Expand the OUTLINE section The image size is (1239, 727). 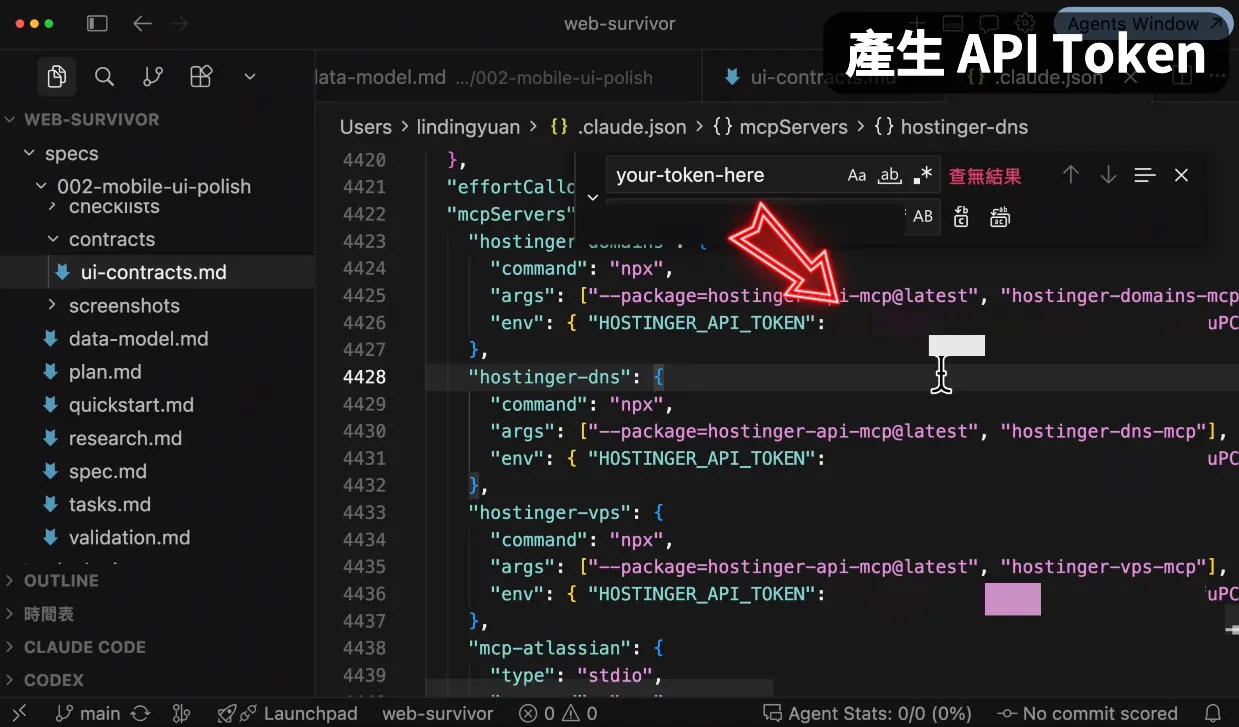coord(61,580)
